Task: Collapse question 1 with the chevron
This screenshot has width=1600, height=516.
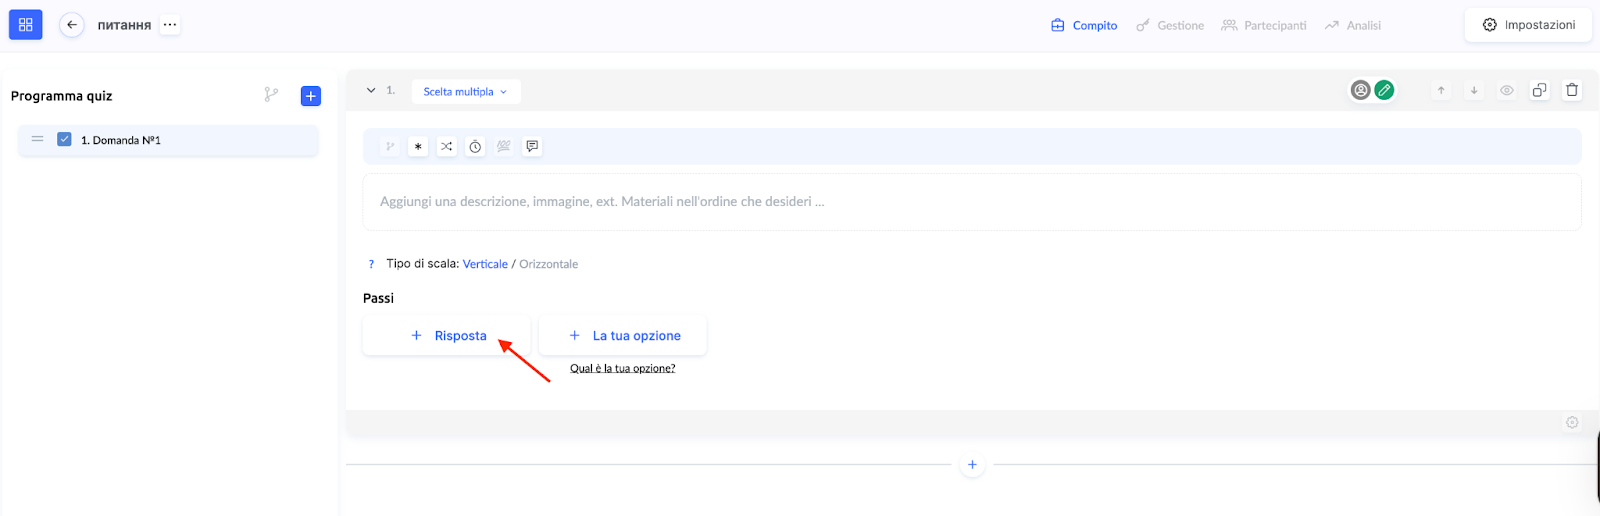Action: click(371, 90)
